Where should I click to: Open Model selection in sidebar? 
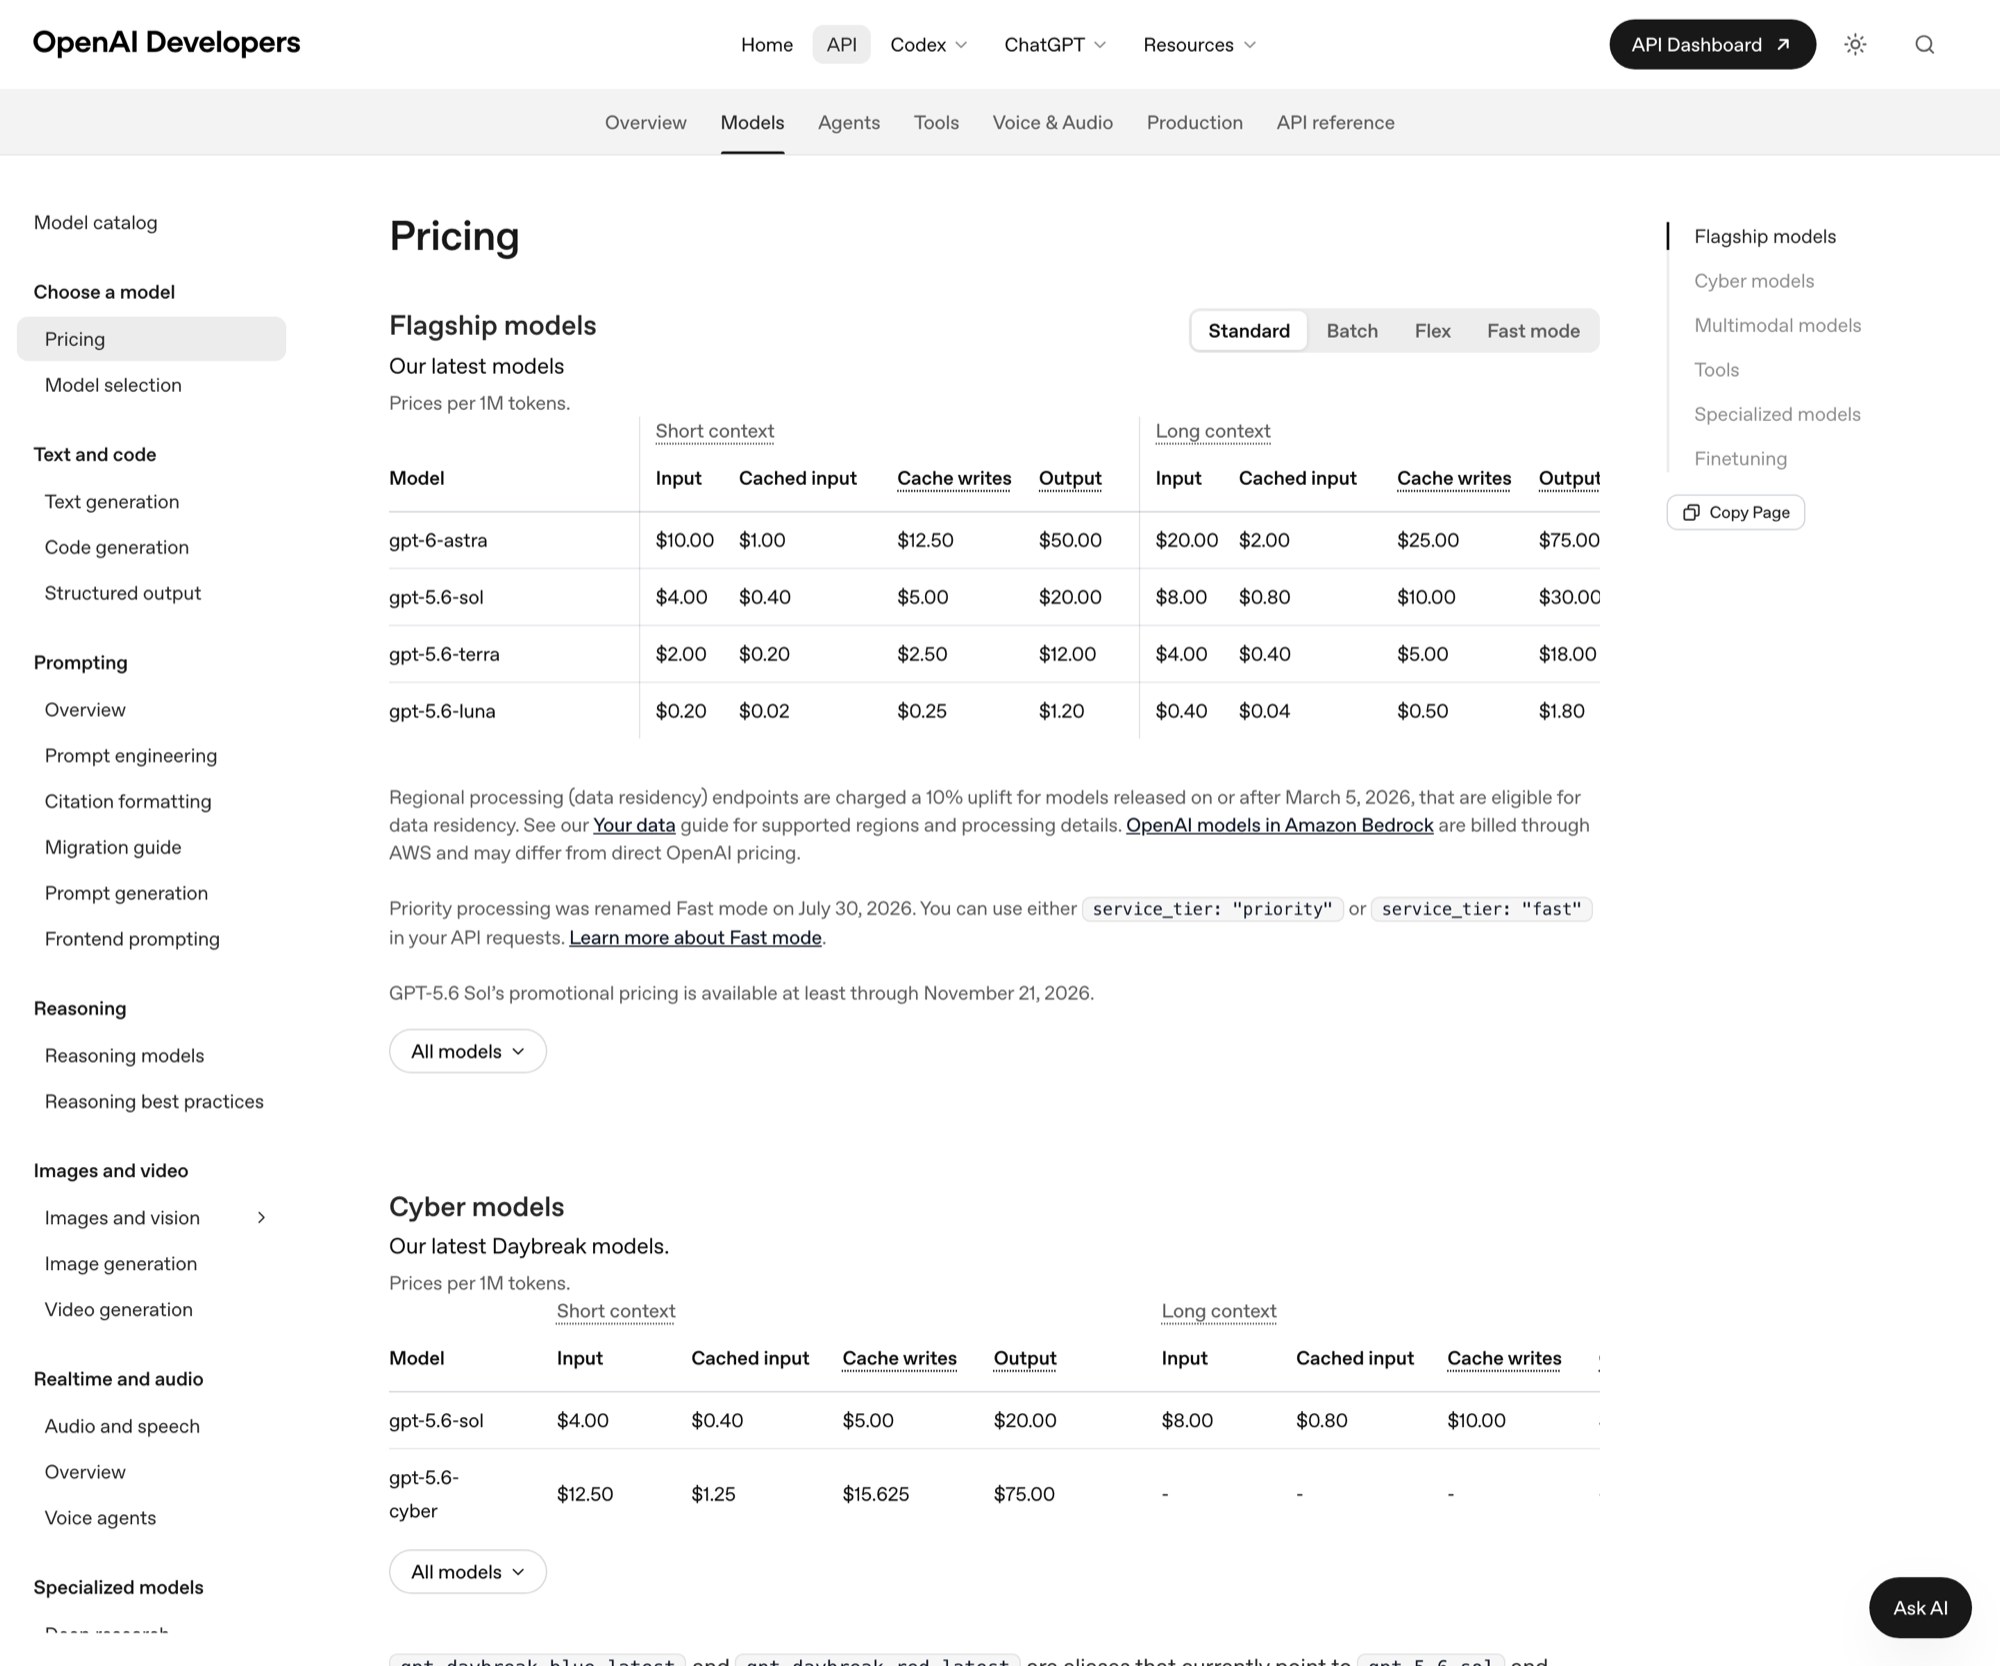point(113,385)
